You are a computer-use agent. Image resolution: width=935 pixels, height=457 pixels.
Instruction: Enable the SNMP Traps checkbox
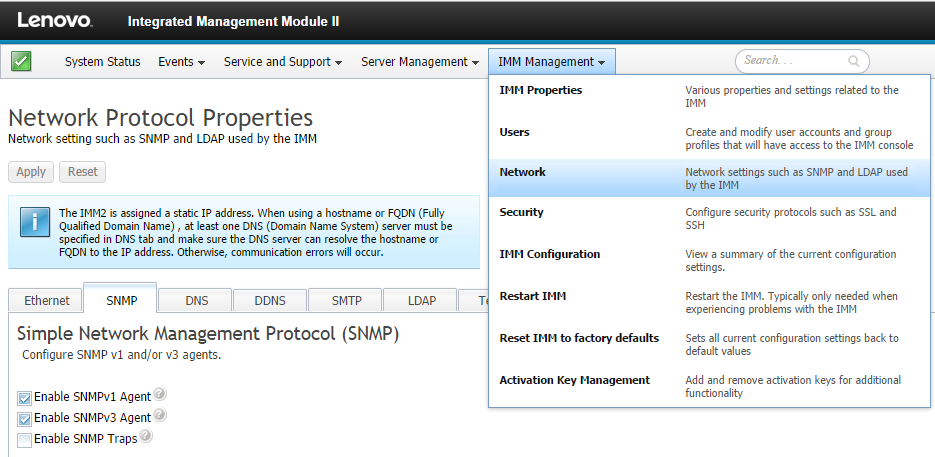(25, 439)
